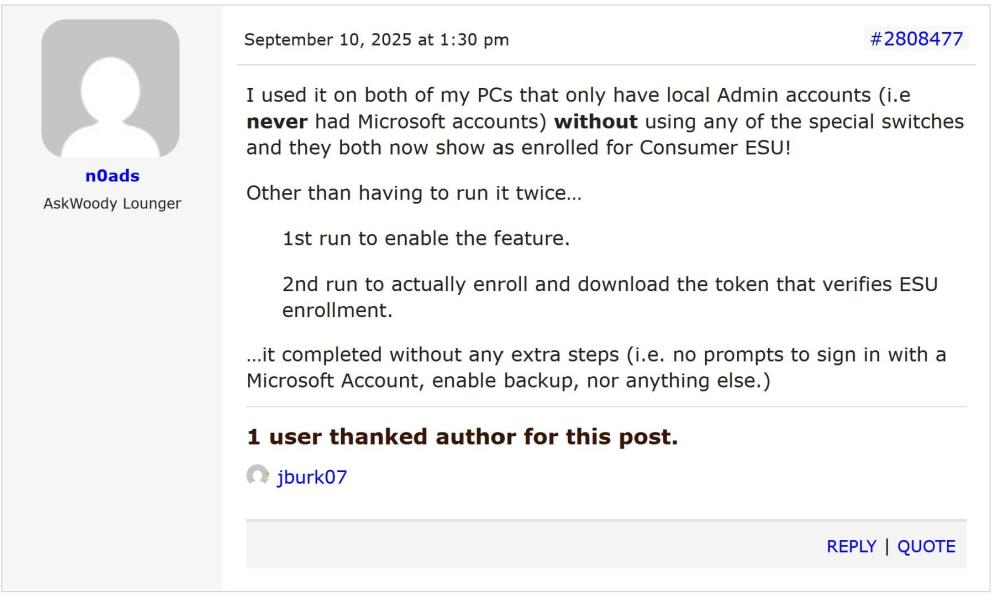Click n0ads' default avatar image

pos(110,87)
